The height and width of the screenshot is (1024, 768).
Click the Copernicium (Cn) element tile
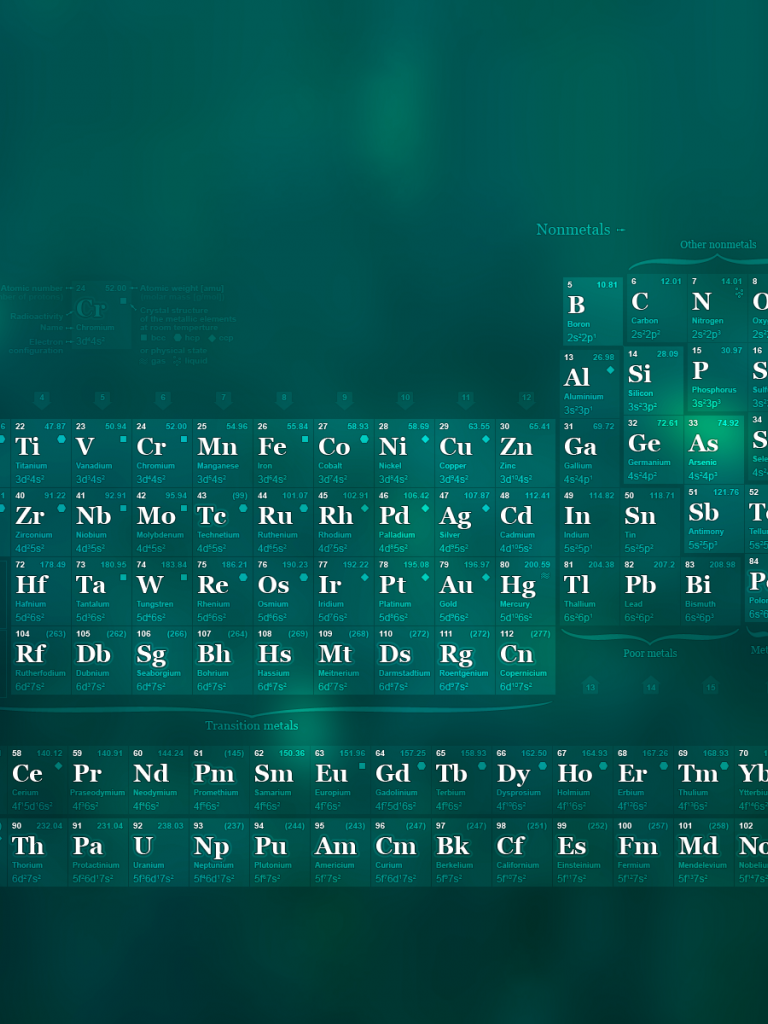click(525, 660)
